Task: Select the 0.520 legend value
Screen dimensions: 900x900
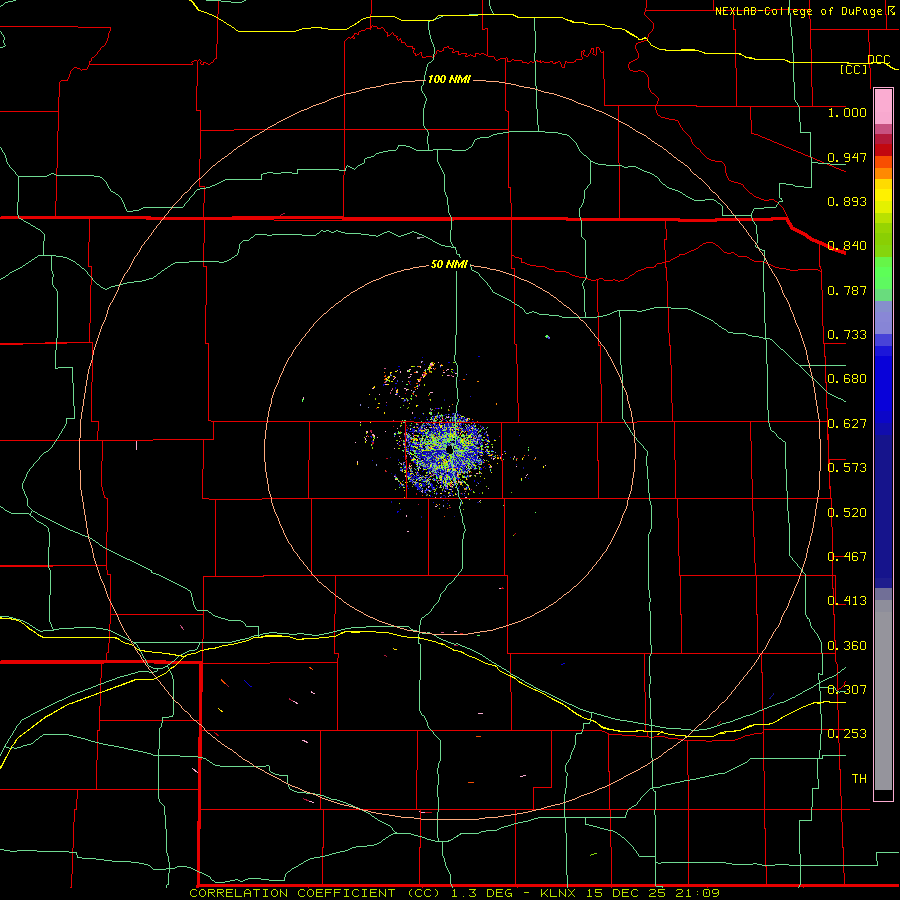Action: click(x=847, y=513)
